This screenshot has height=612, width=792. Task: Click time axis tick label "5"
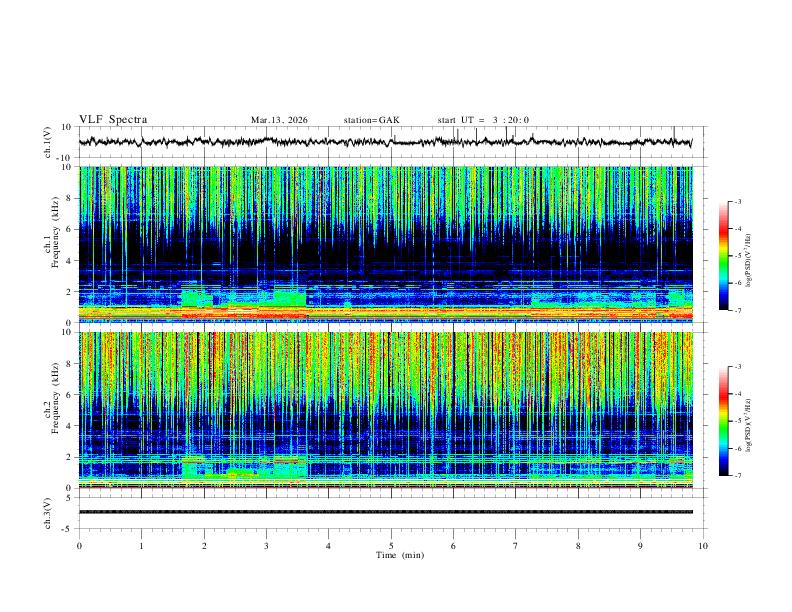coord(391,546)
